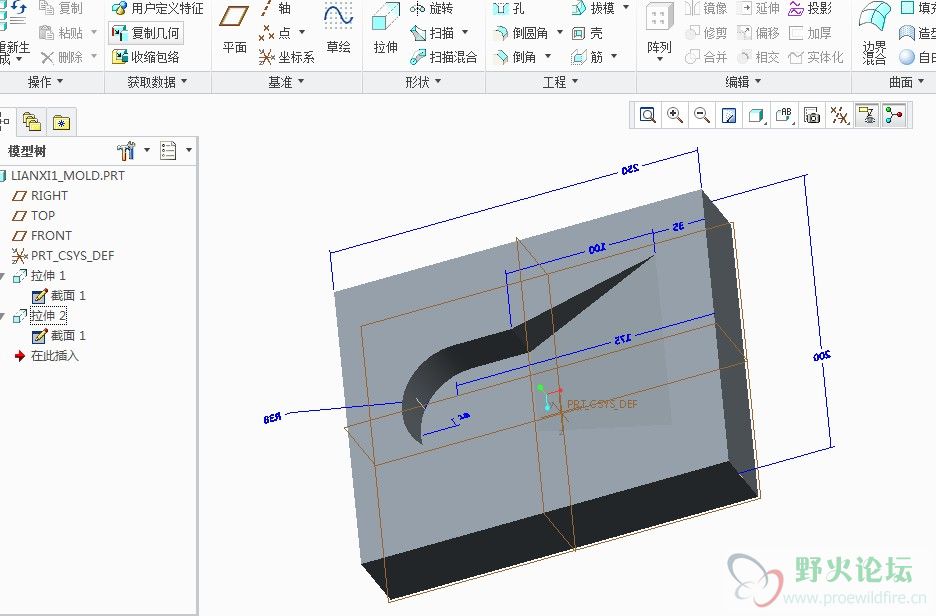Open the saved views (camera) icon
This screenshot has width=936, height=616.
pos(811,115)
